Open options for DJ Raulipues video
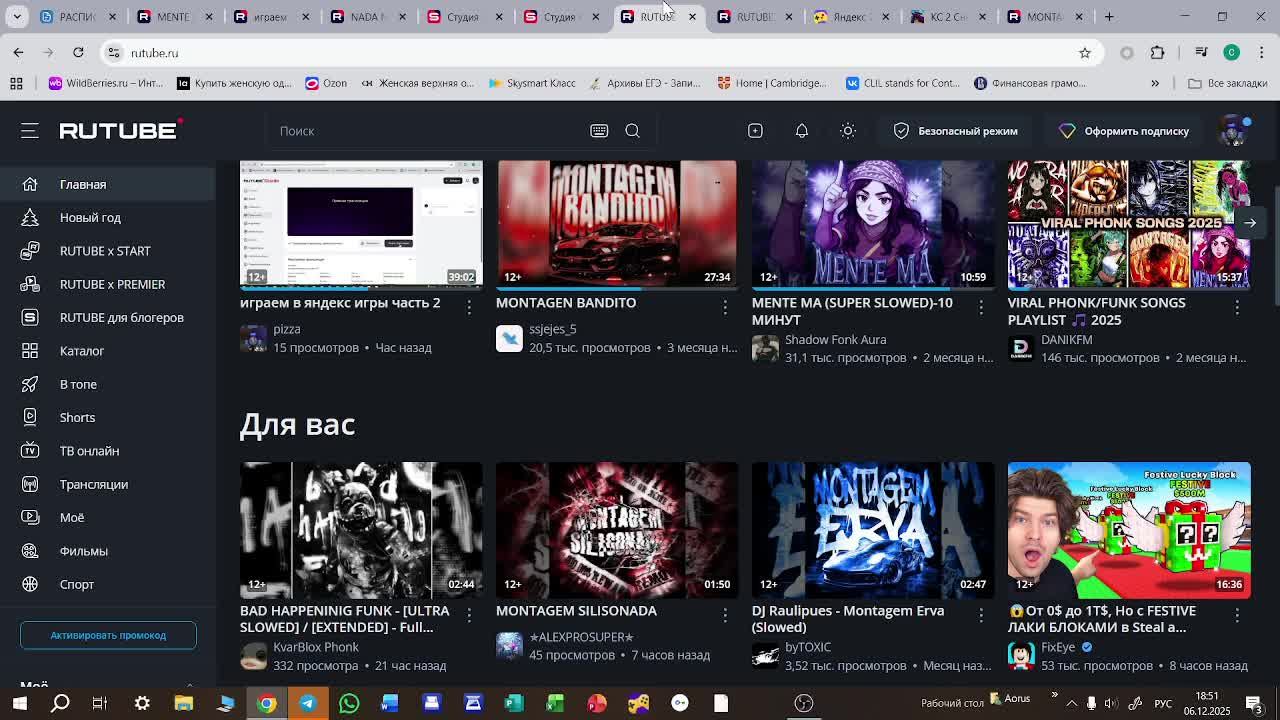This screenshot has height=720, width=1280. tap(981, 616)
